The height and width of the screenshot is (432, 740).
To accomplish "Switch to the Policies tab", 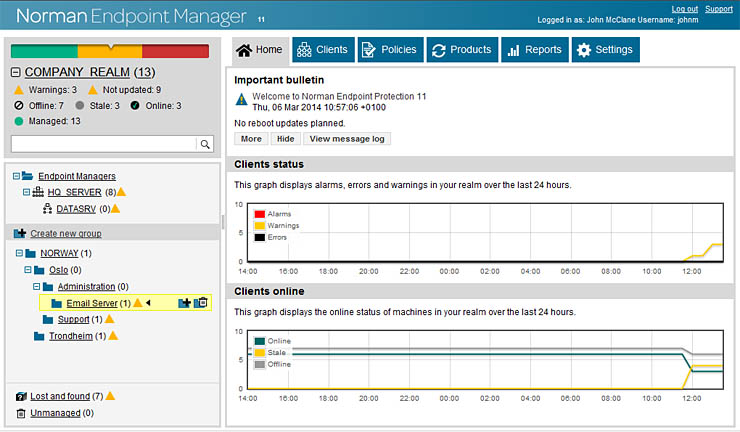I will (387, 50).
